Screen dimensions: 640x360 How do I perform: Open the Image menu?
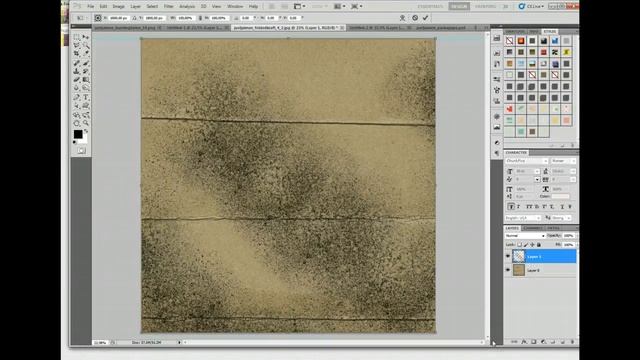[118, 7]
